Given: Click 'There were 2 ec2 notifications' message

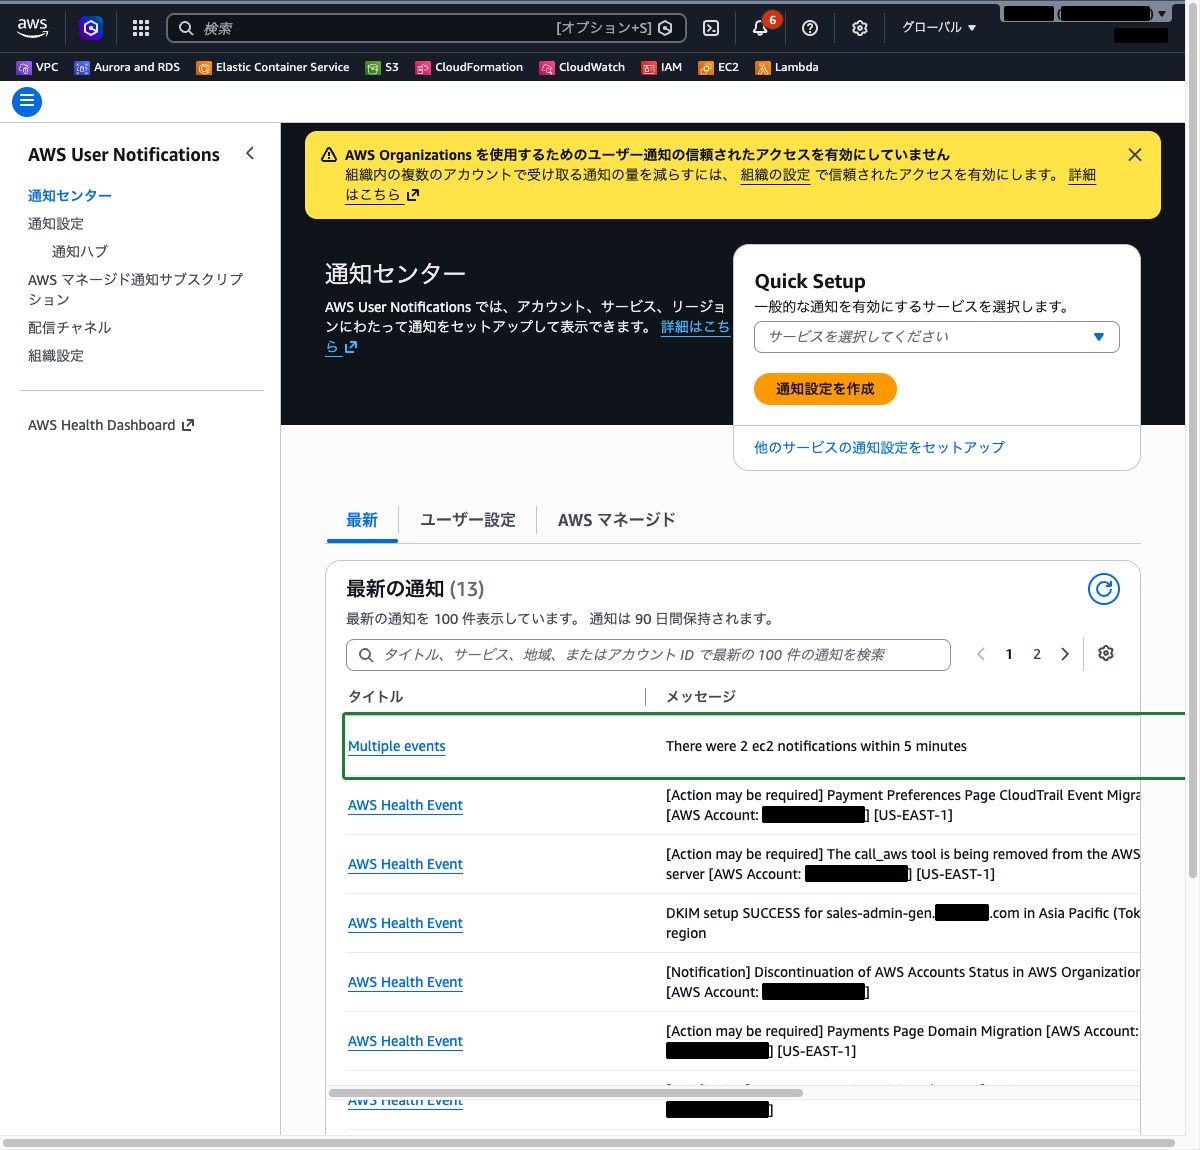Looking at the screenshot, I should tap(816, 746).
